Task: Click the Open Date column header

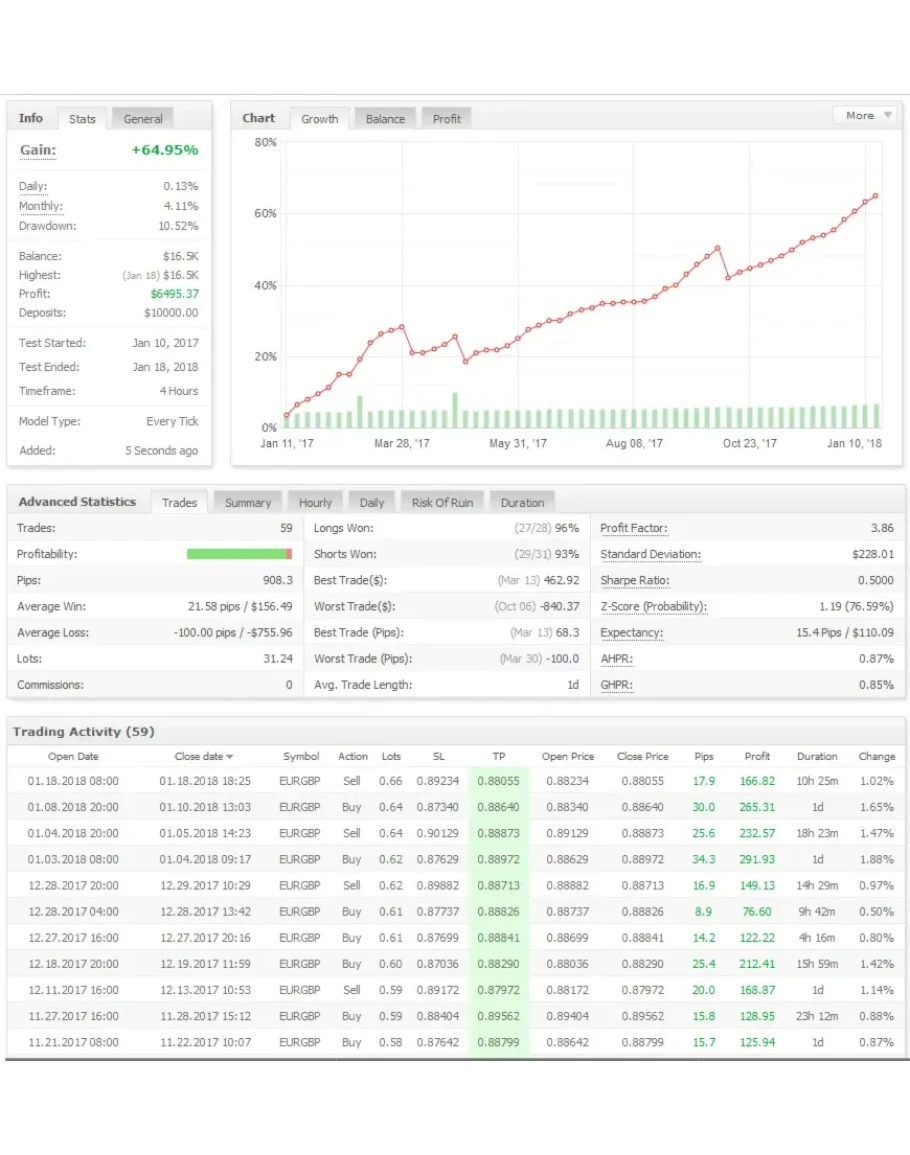Action: click(x=73, y=757)
